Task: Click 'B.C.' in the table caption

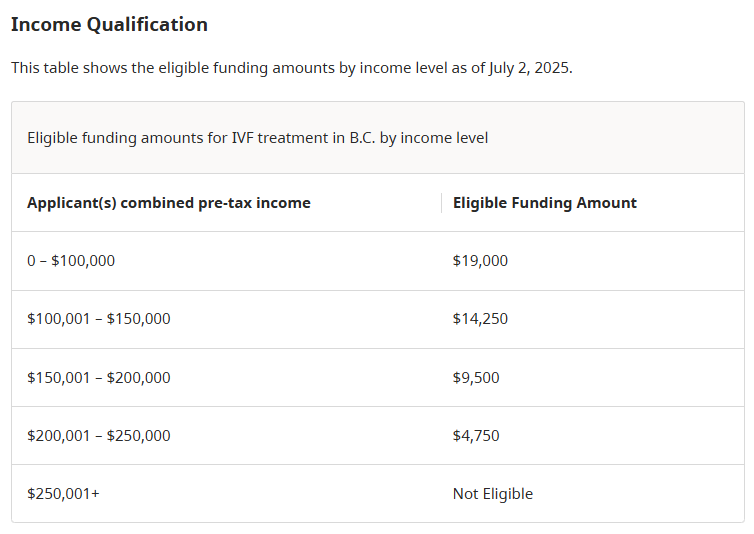Action: [362, 138]
